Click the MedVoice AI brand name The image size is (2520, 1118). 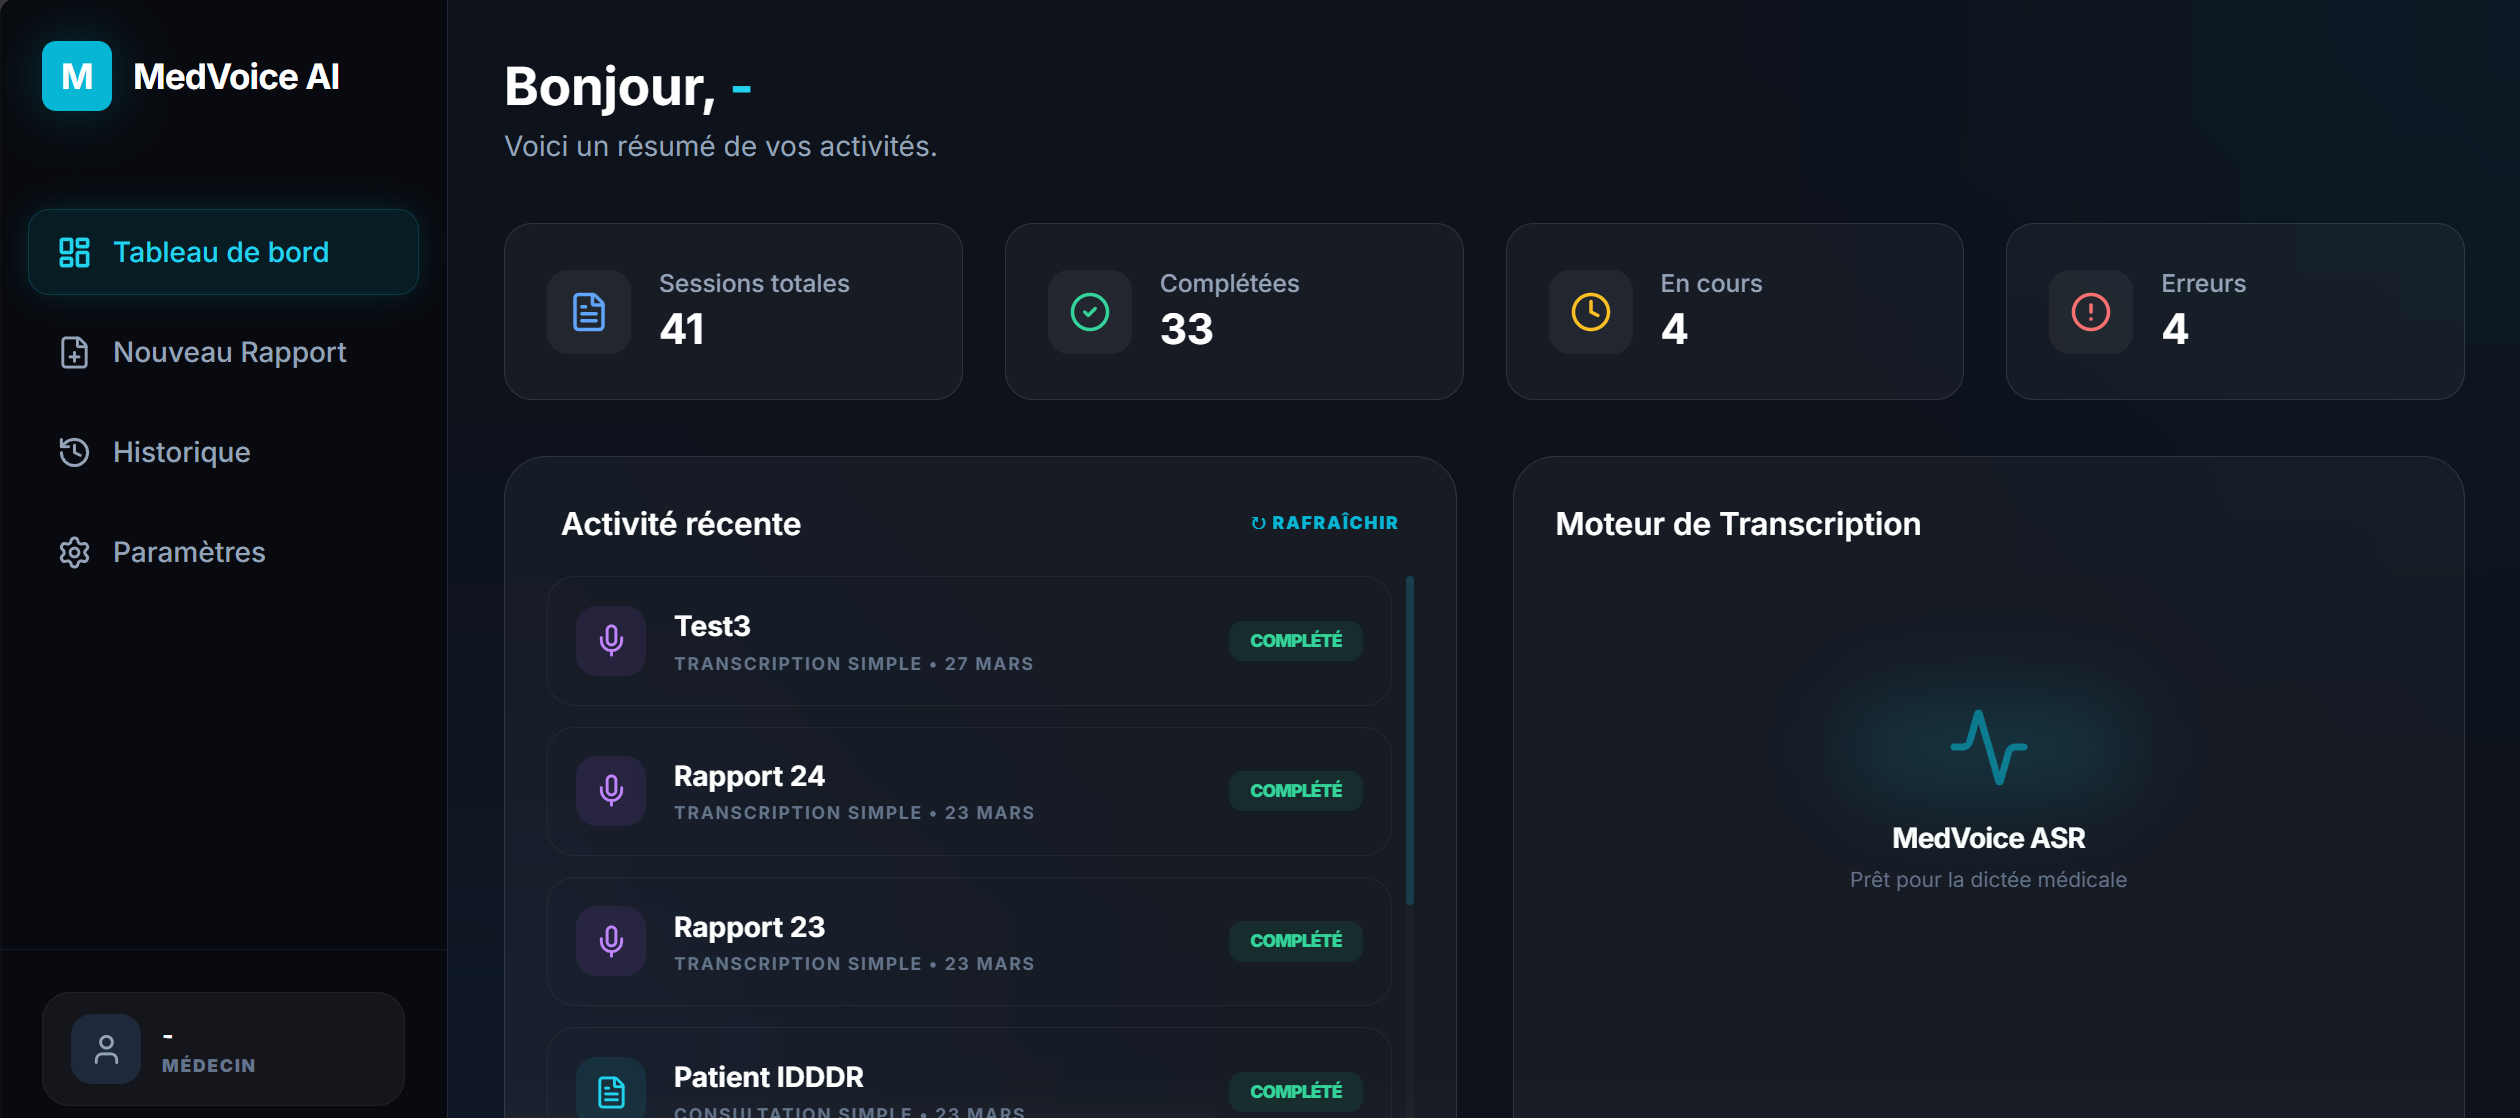[x=237, y=77]
